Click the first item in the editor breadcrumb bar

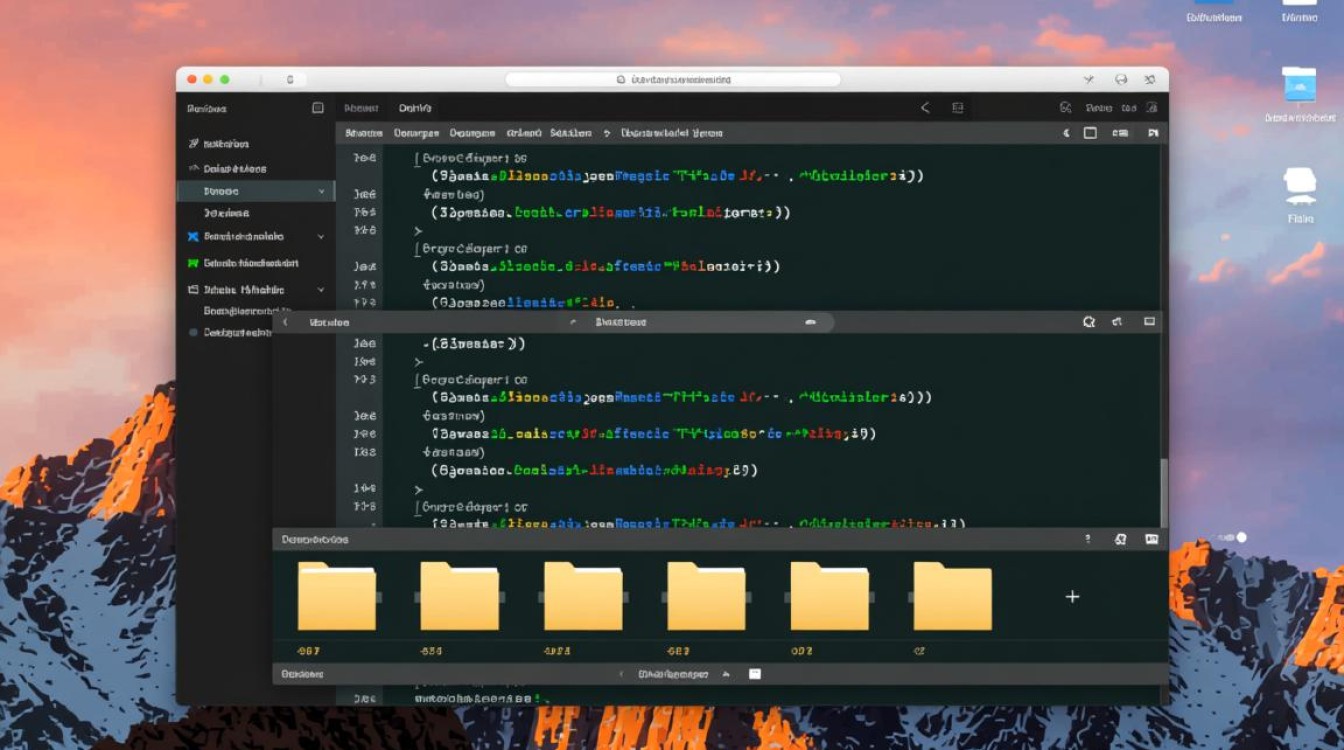pos(364,133)
